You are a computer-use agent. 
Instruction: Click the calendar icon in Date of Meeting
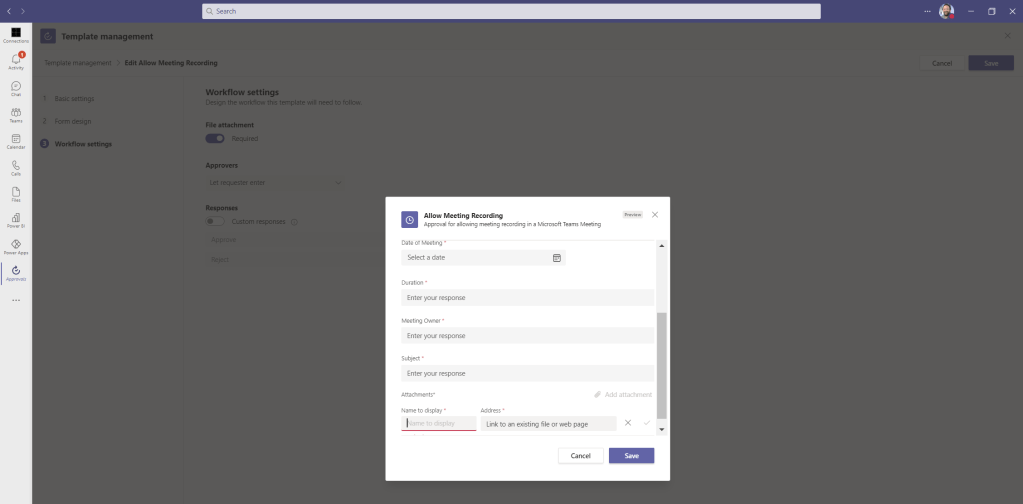[x=557, y=258]
